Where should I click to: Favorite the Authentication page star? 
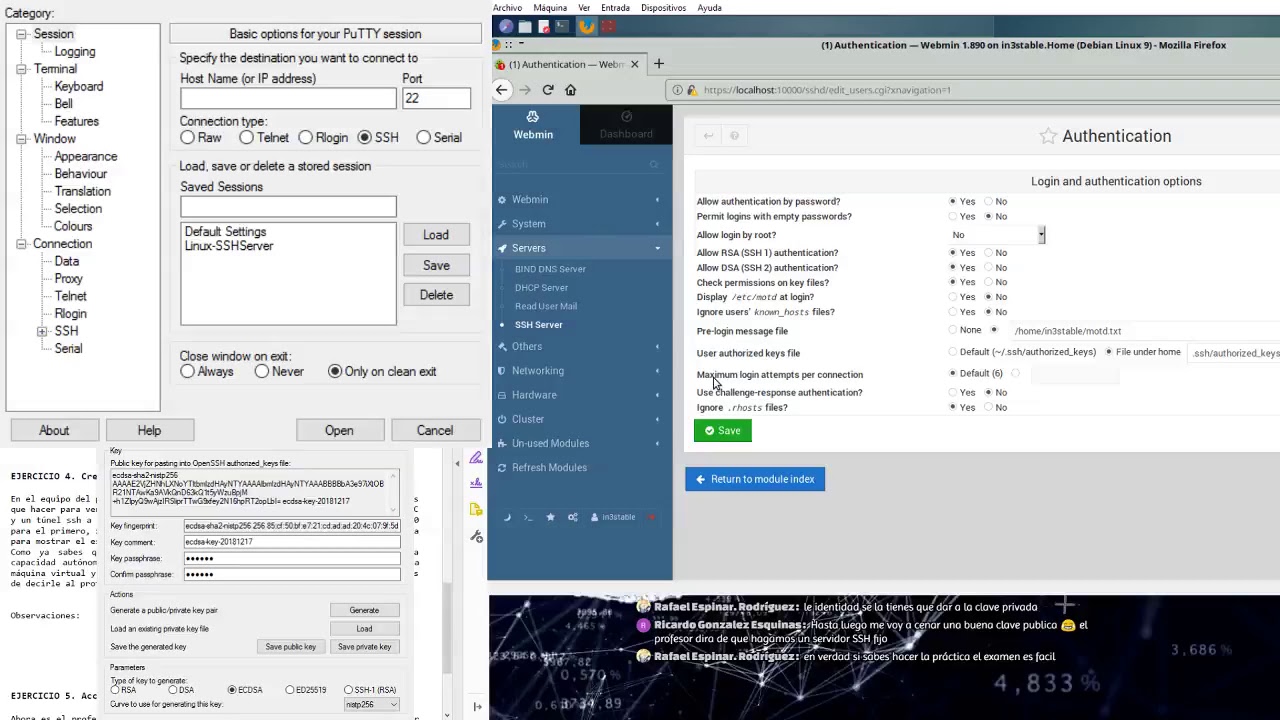[1048, 136]
